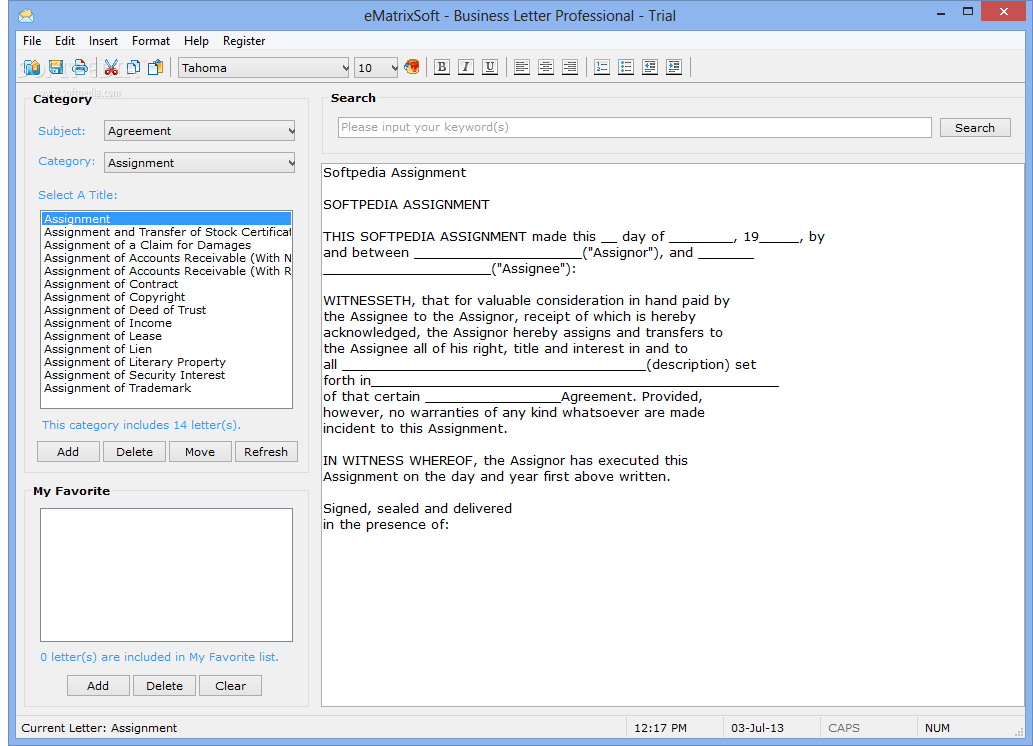This screenshot has height=746, width=1033.
Task: Click the 12:17 PM time in status bar
Action: click(660, 728)
